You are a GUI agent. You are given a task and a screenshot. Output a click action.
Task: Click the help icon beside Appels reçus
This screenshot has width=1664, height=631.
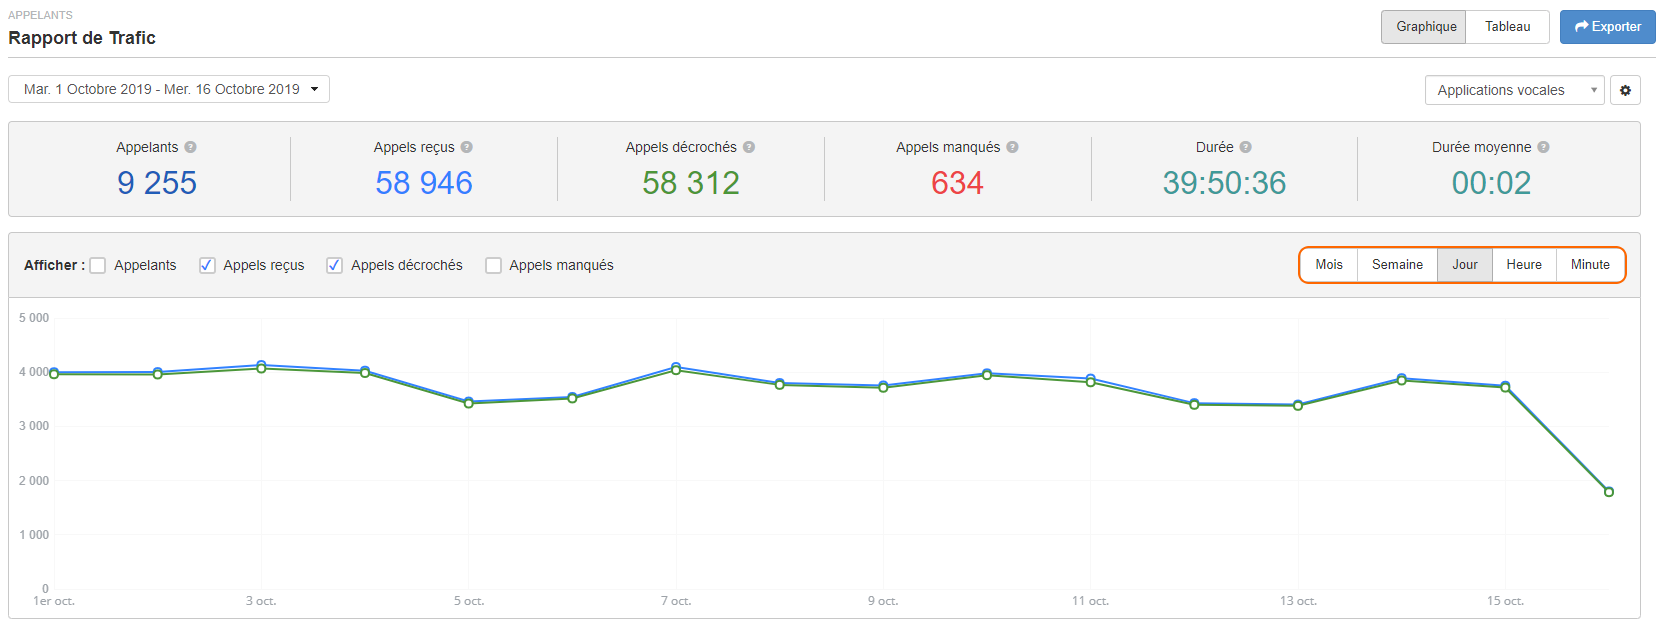[467, 147]
